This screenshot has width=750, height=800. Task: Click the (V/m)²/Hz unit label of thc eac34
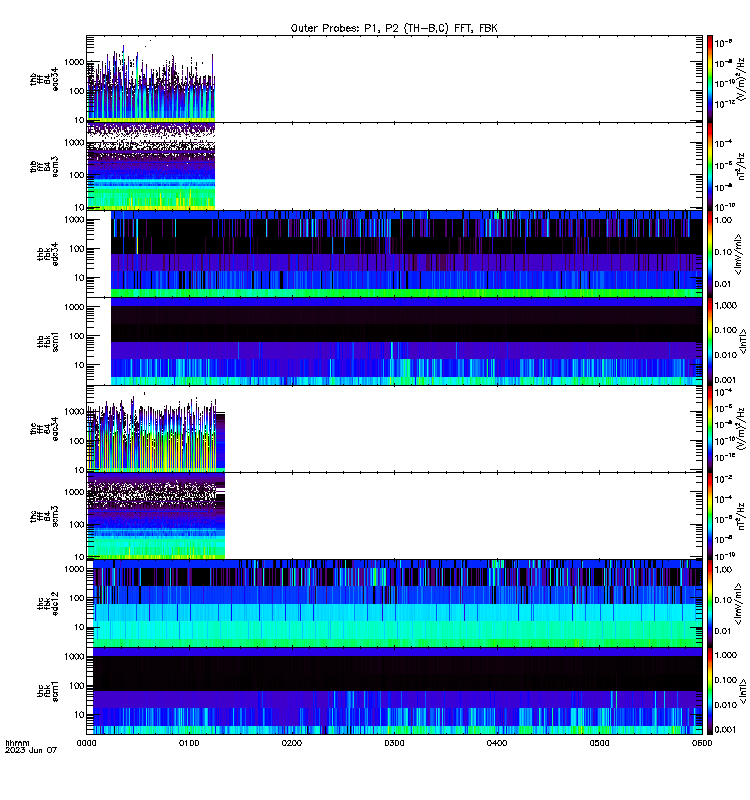[742, 429]
